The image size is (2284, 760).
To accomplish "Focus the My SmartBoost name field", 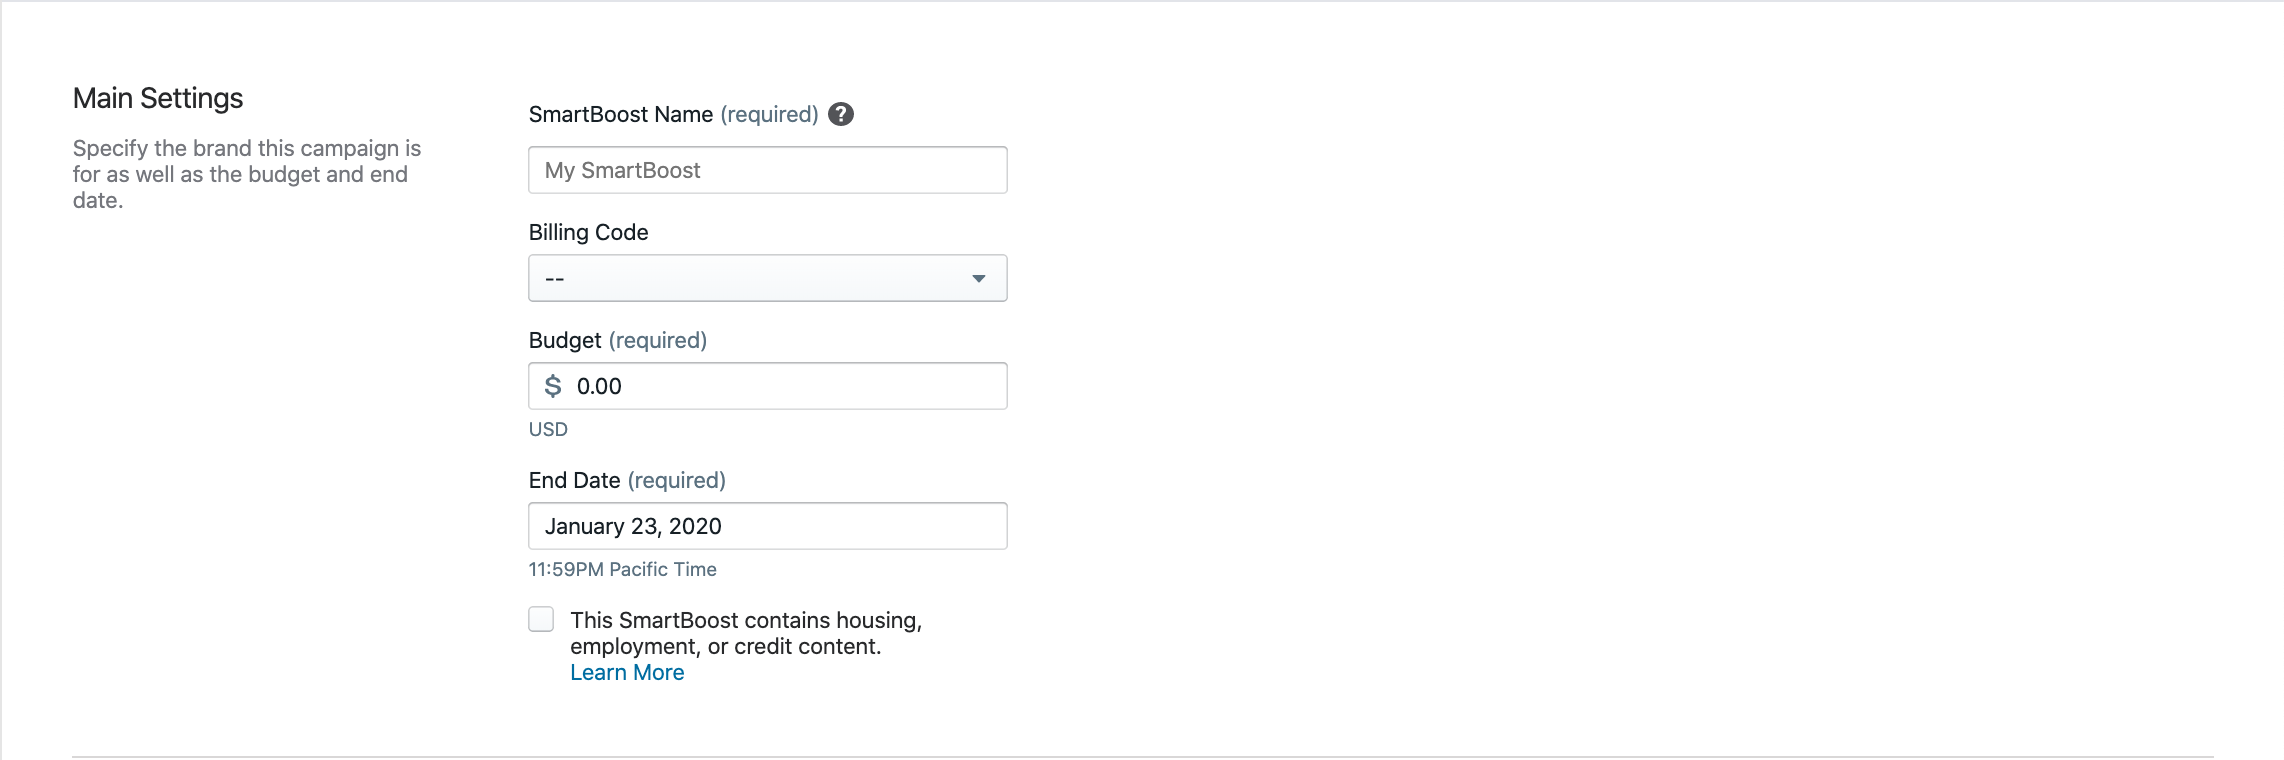I will (767, 170).
